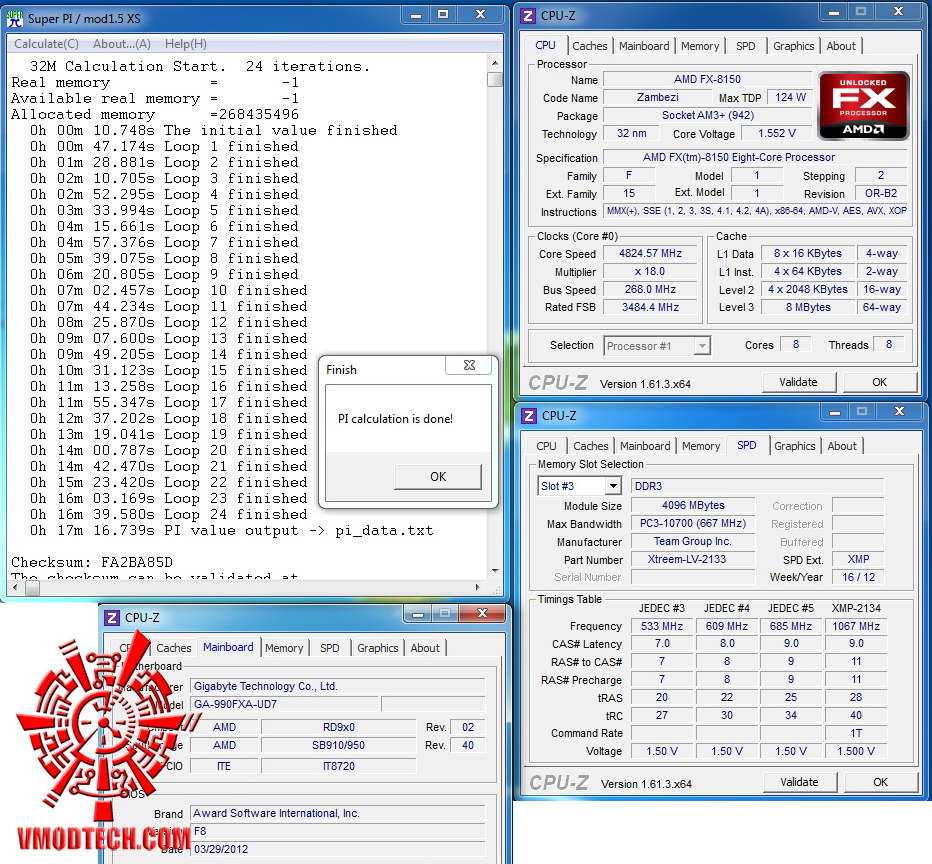
Task: Click the Mainboard model field GA-990FXA-UD7
Action: coord(284,704)
